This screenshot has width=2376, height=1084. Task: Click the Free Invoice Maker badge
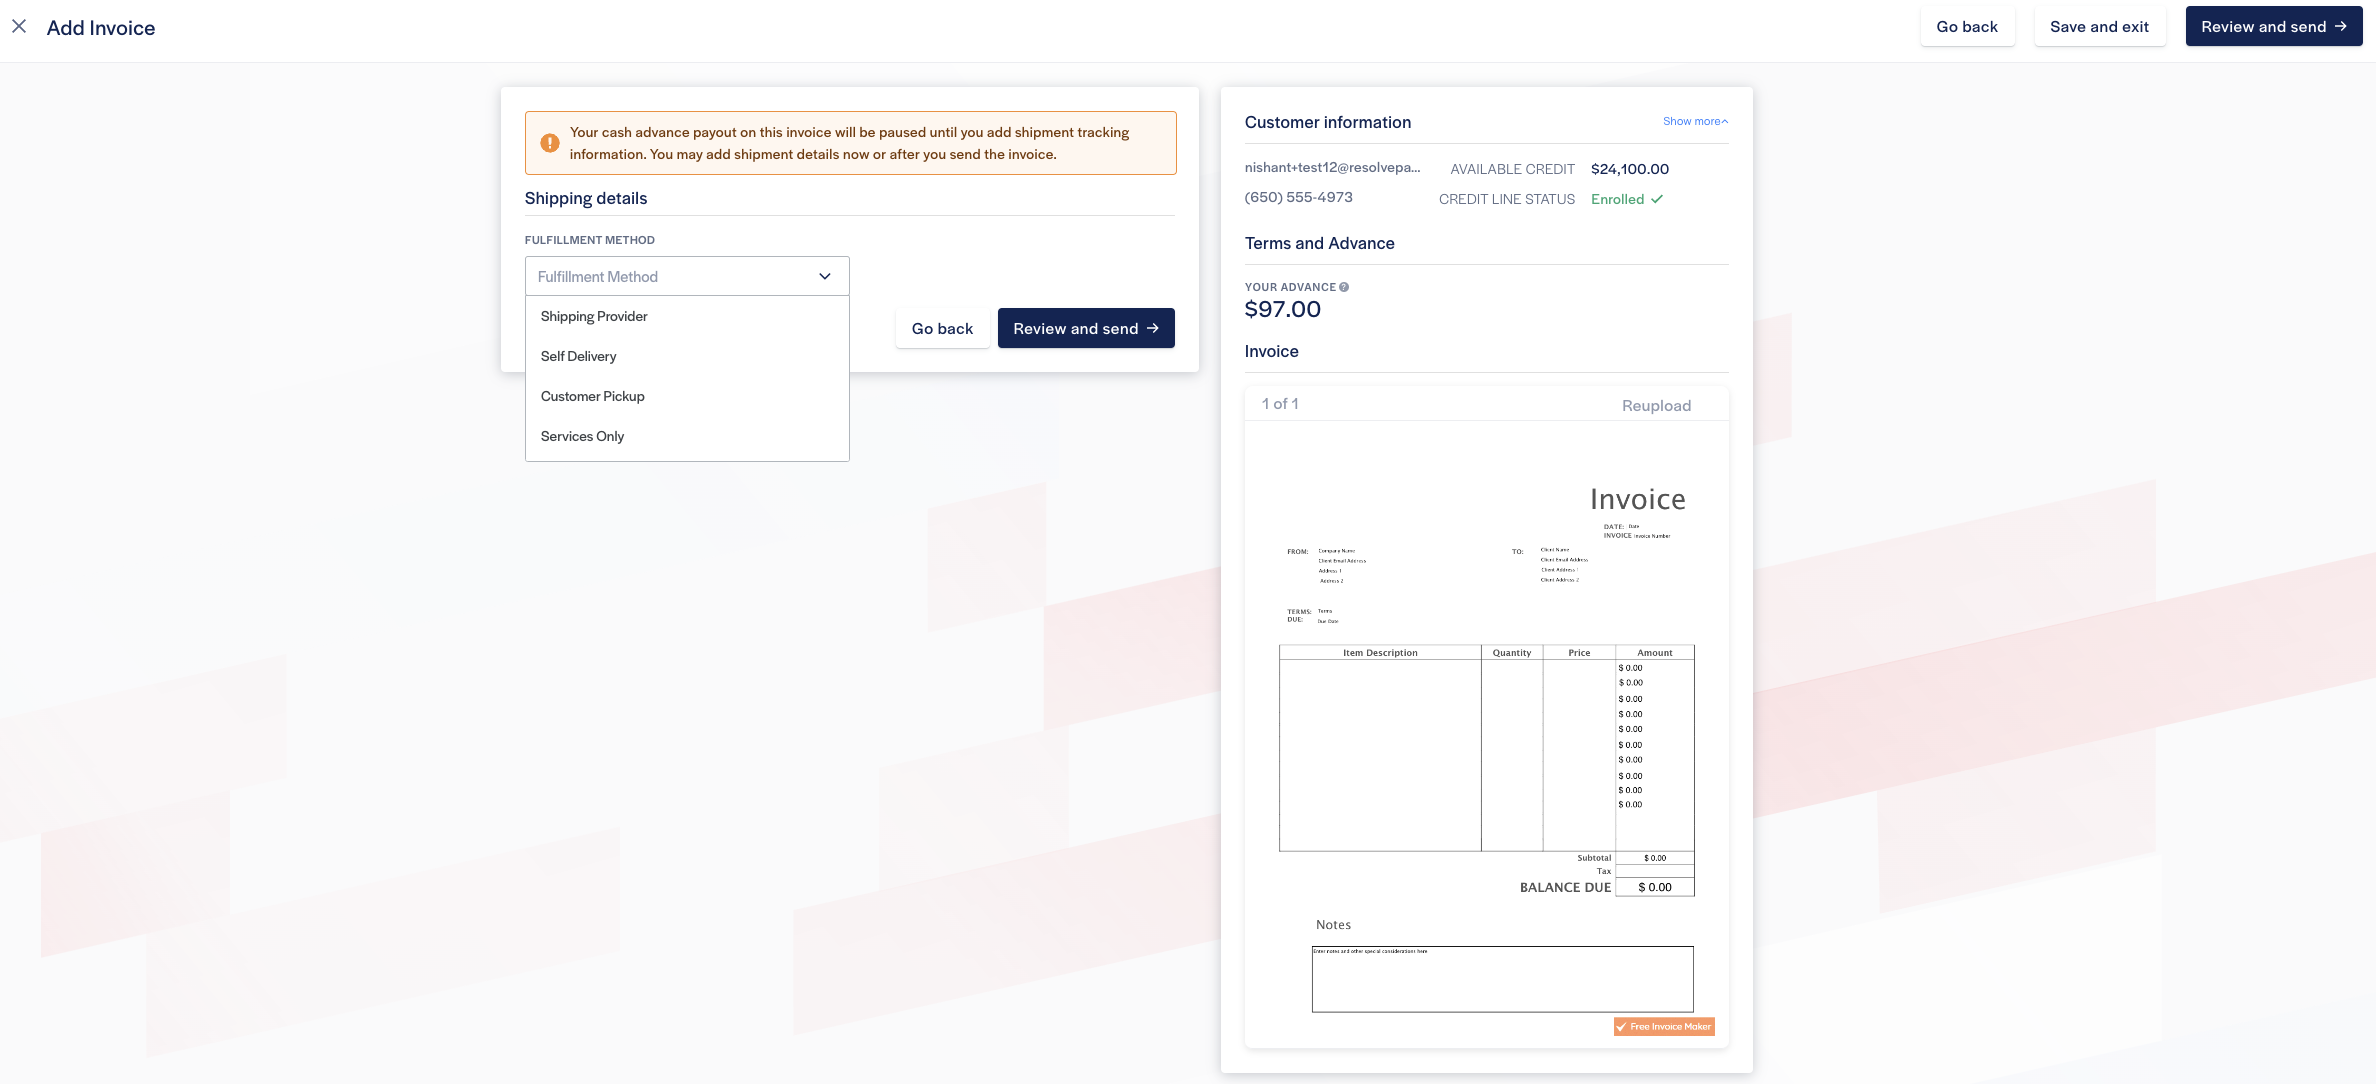pos(1664,1027)
